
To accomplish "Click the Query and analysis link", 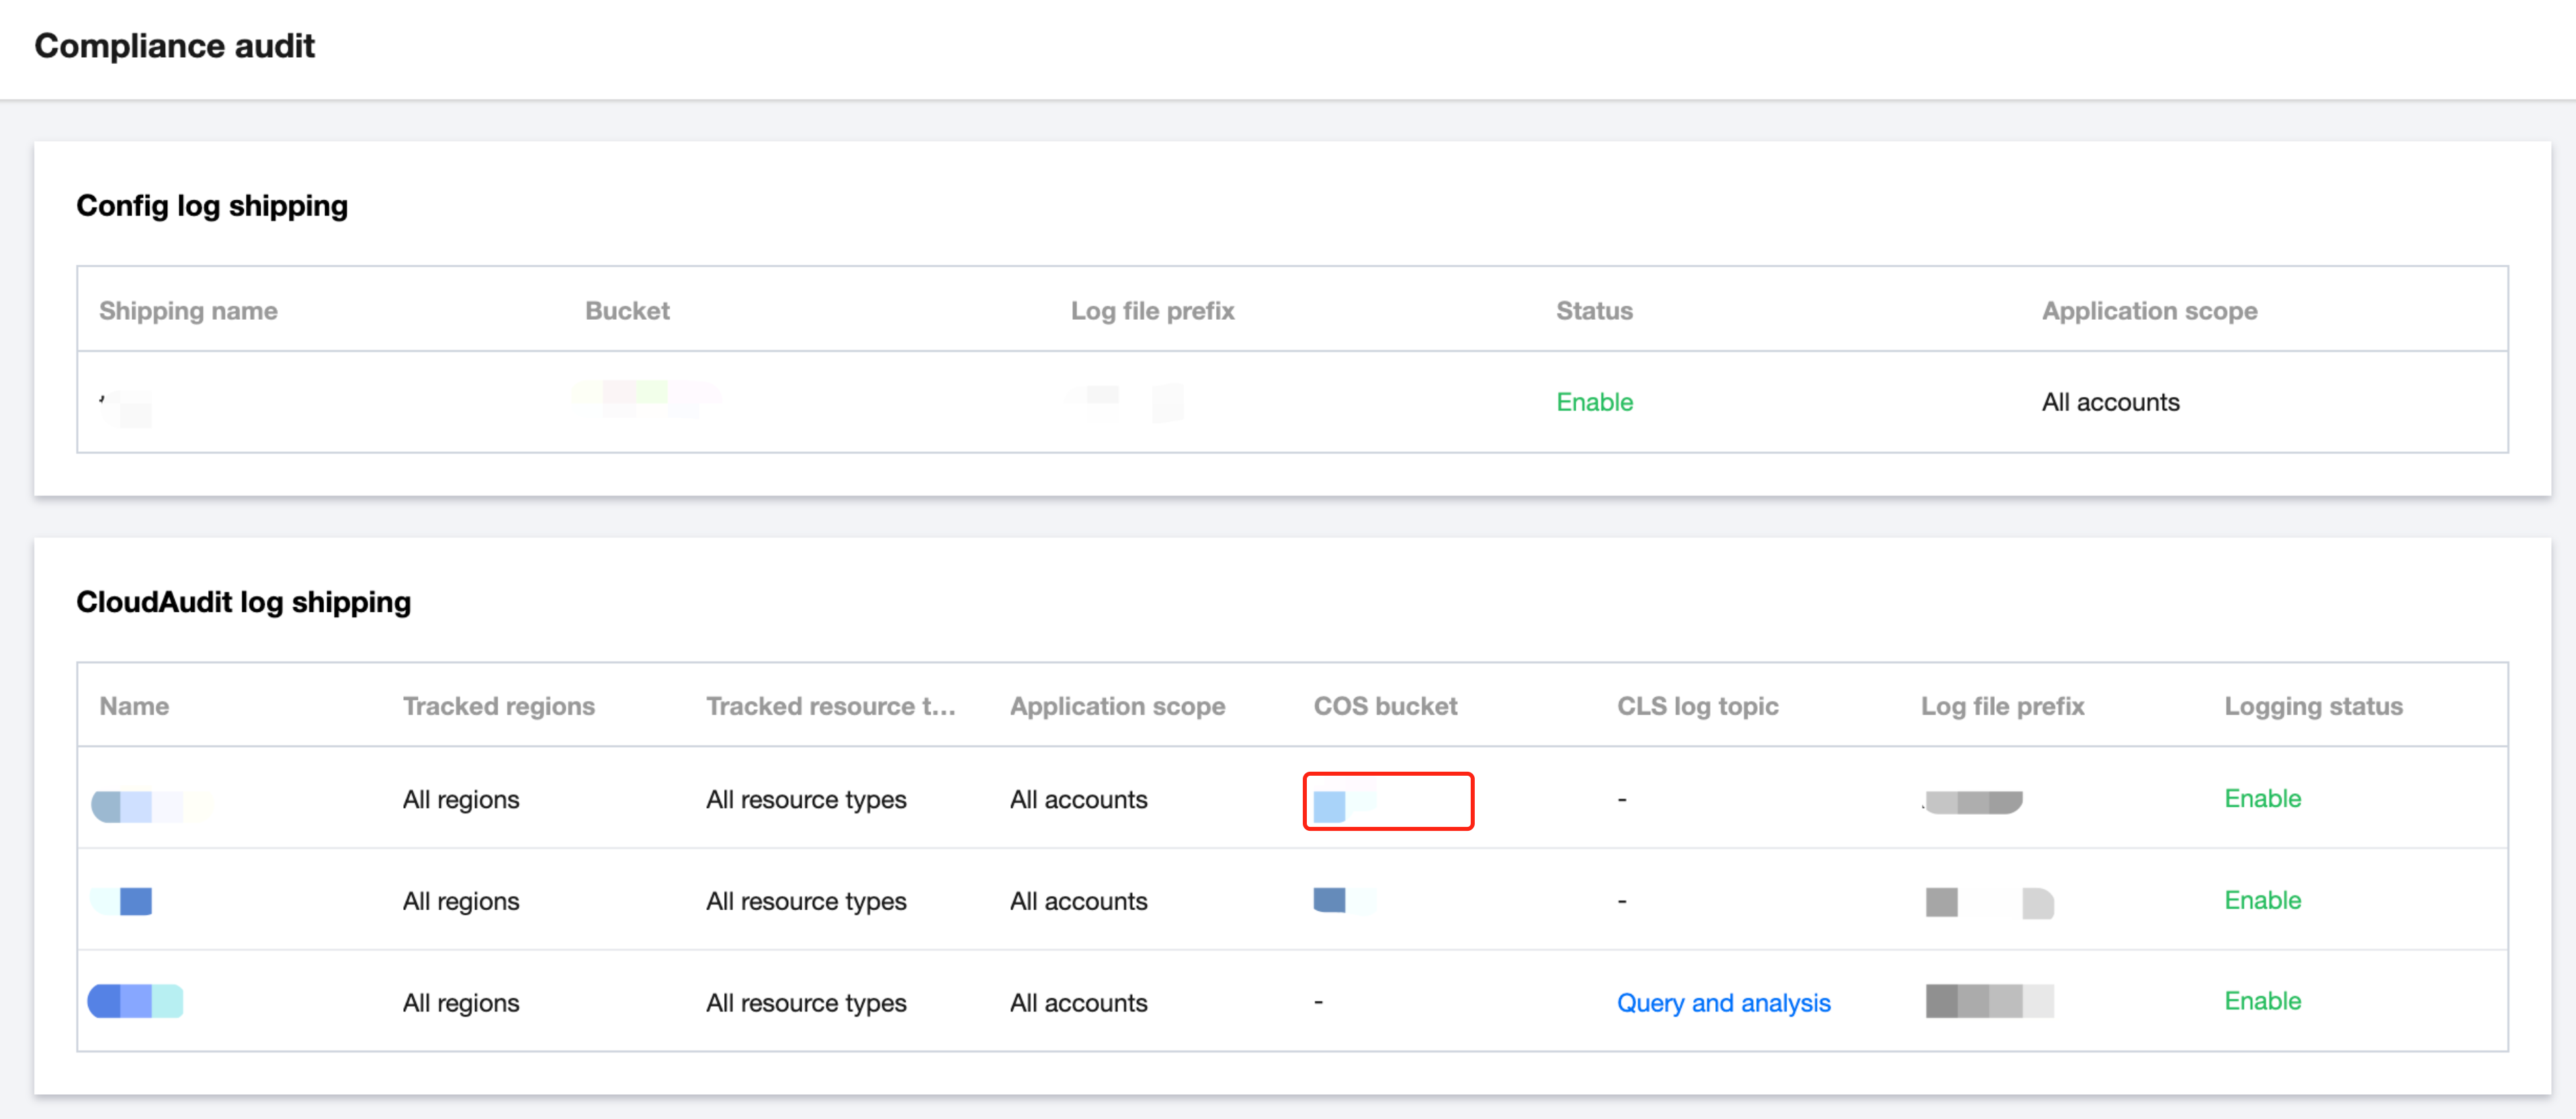I will [x=1723, y=1002].
